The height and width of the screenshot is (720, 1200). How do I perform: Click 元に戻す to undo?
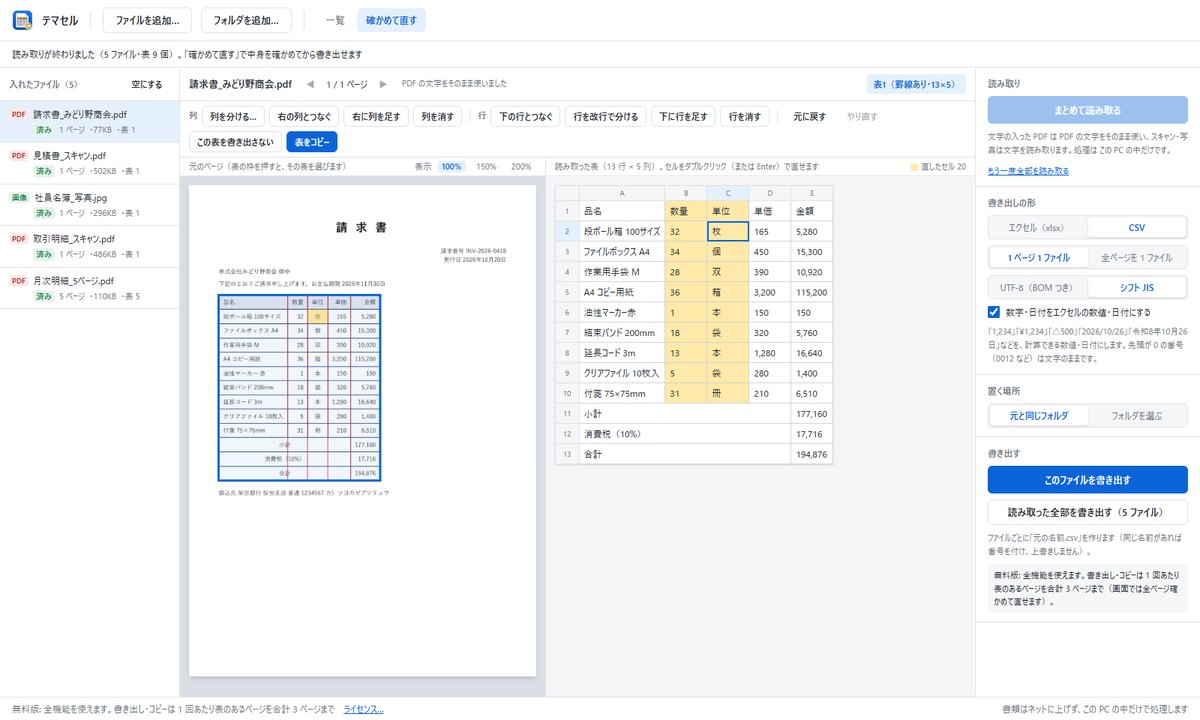click(x=809, y=117)
